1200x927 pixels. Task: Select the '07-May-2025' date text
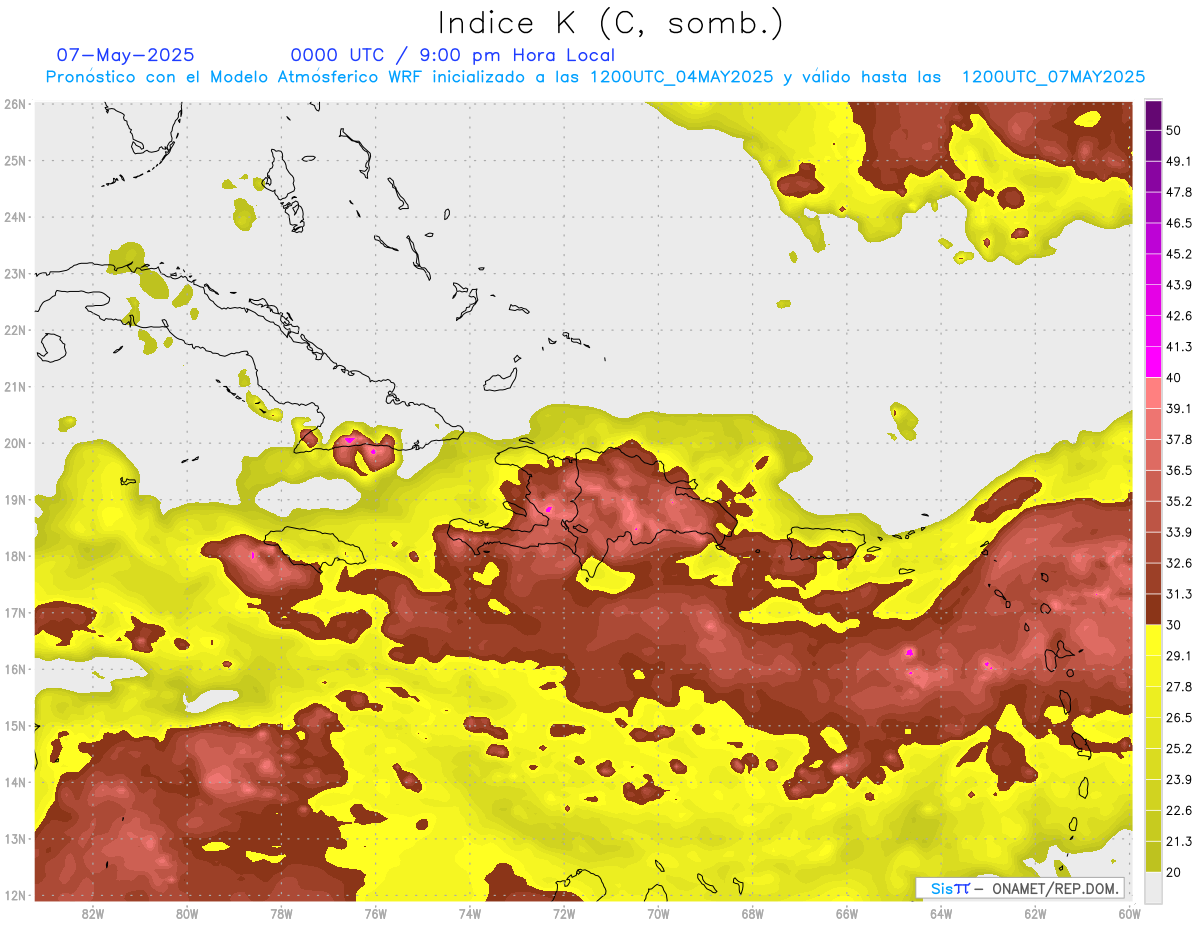(x=126, y=55)
